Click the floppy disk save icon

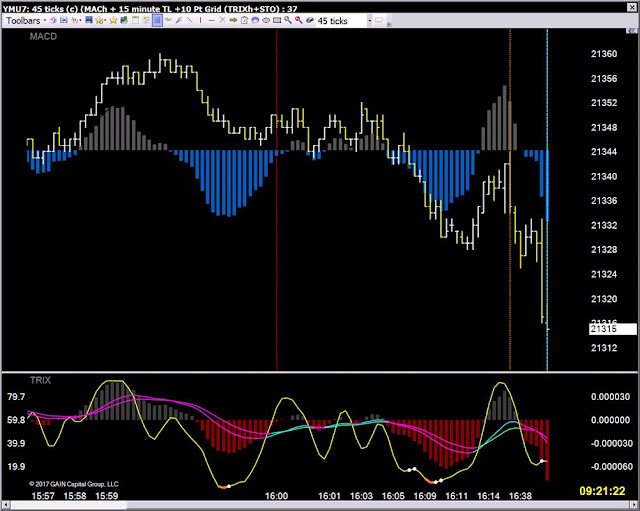[x=89, y=20]
